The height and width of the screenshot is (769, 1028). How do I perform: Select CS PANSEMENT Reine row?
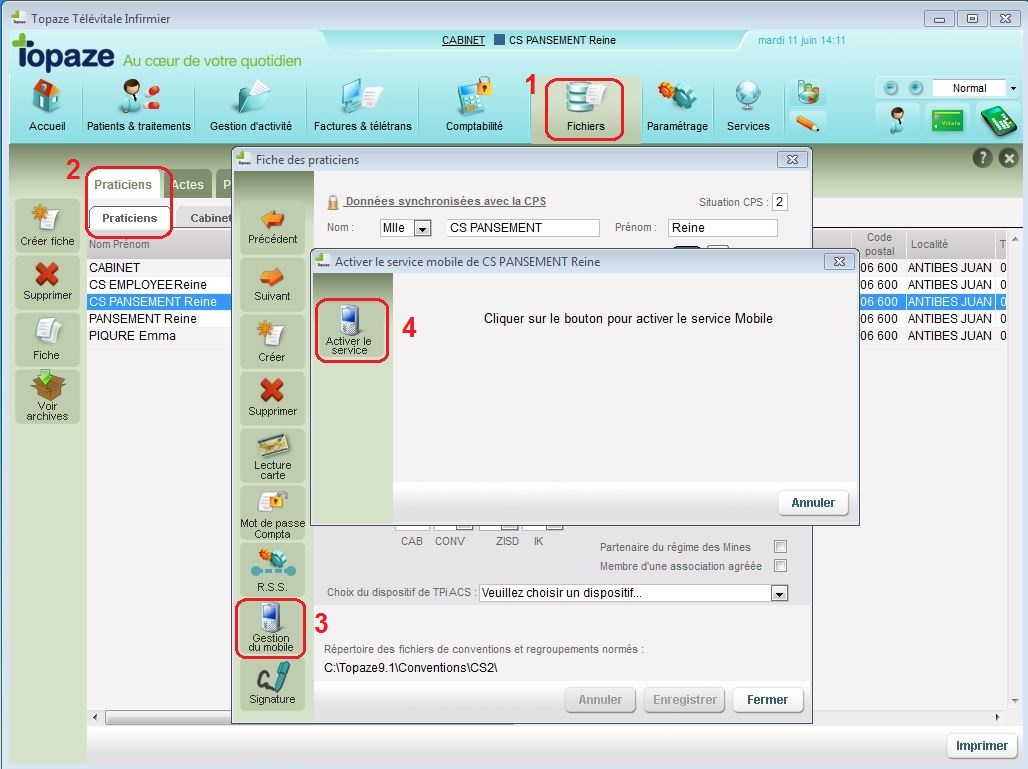(159, 302)
